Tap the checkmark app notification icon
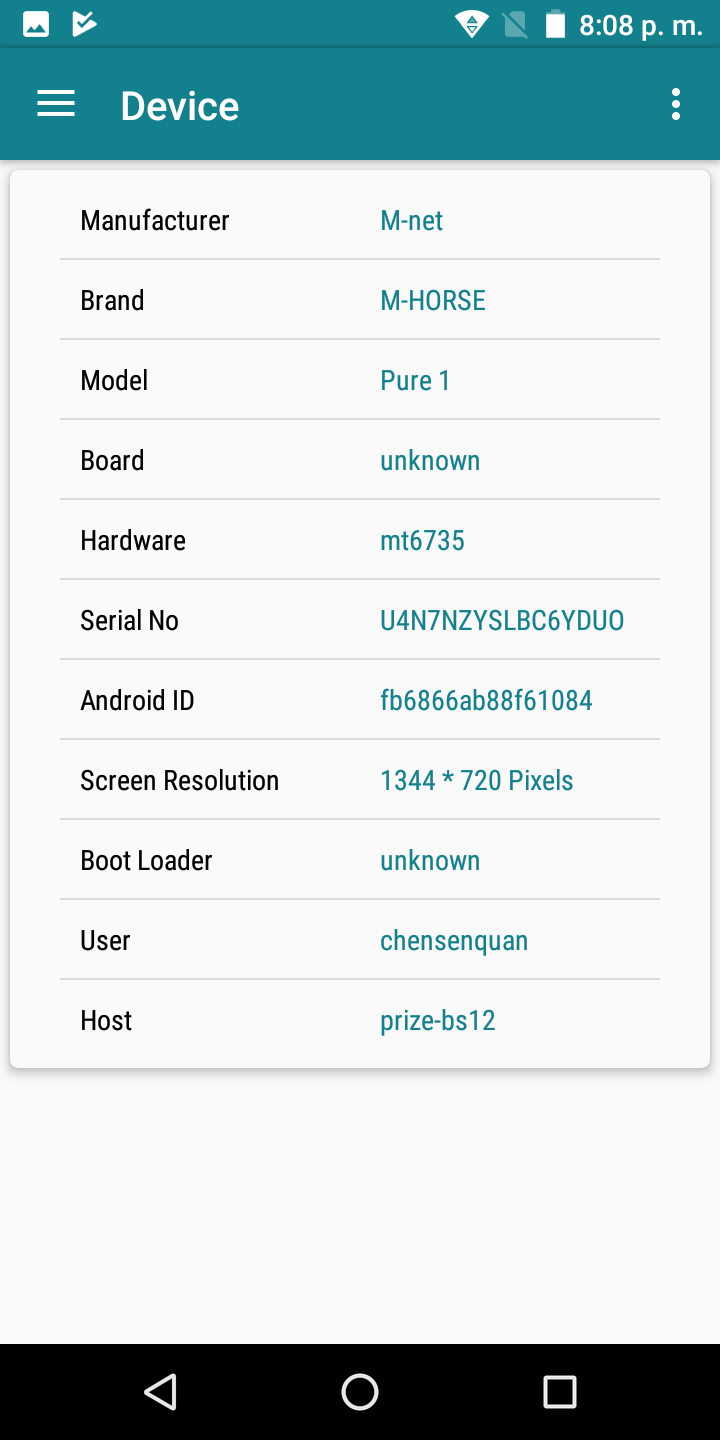720x1440 pixels. [85, 24]
